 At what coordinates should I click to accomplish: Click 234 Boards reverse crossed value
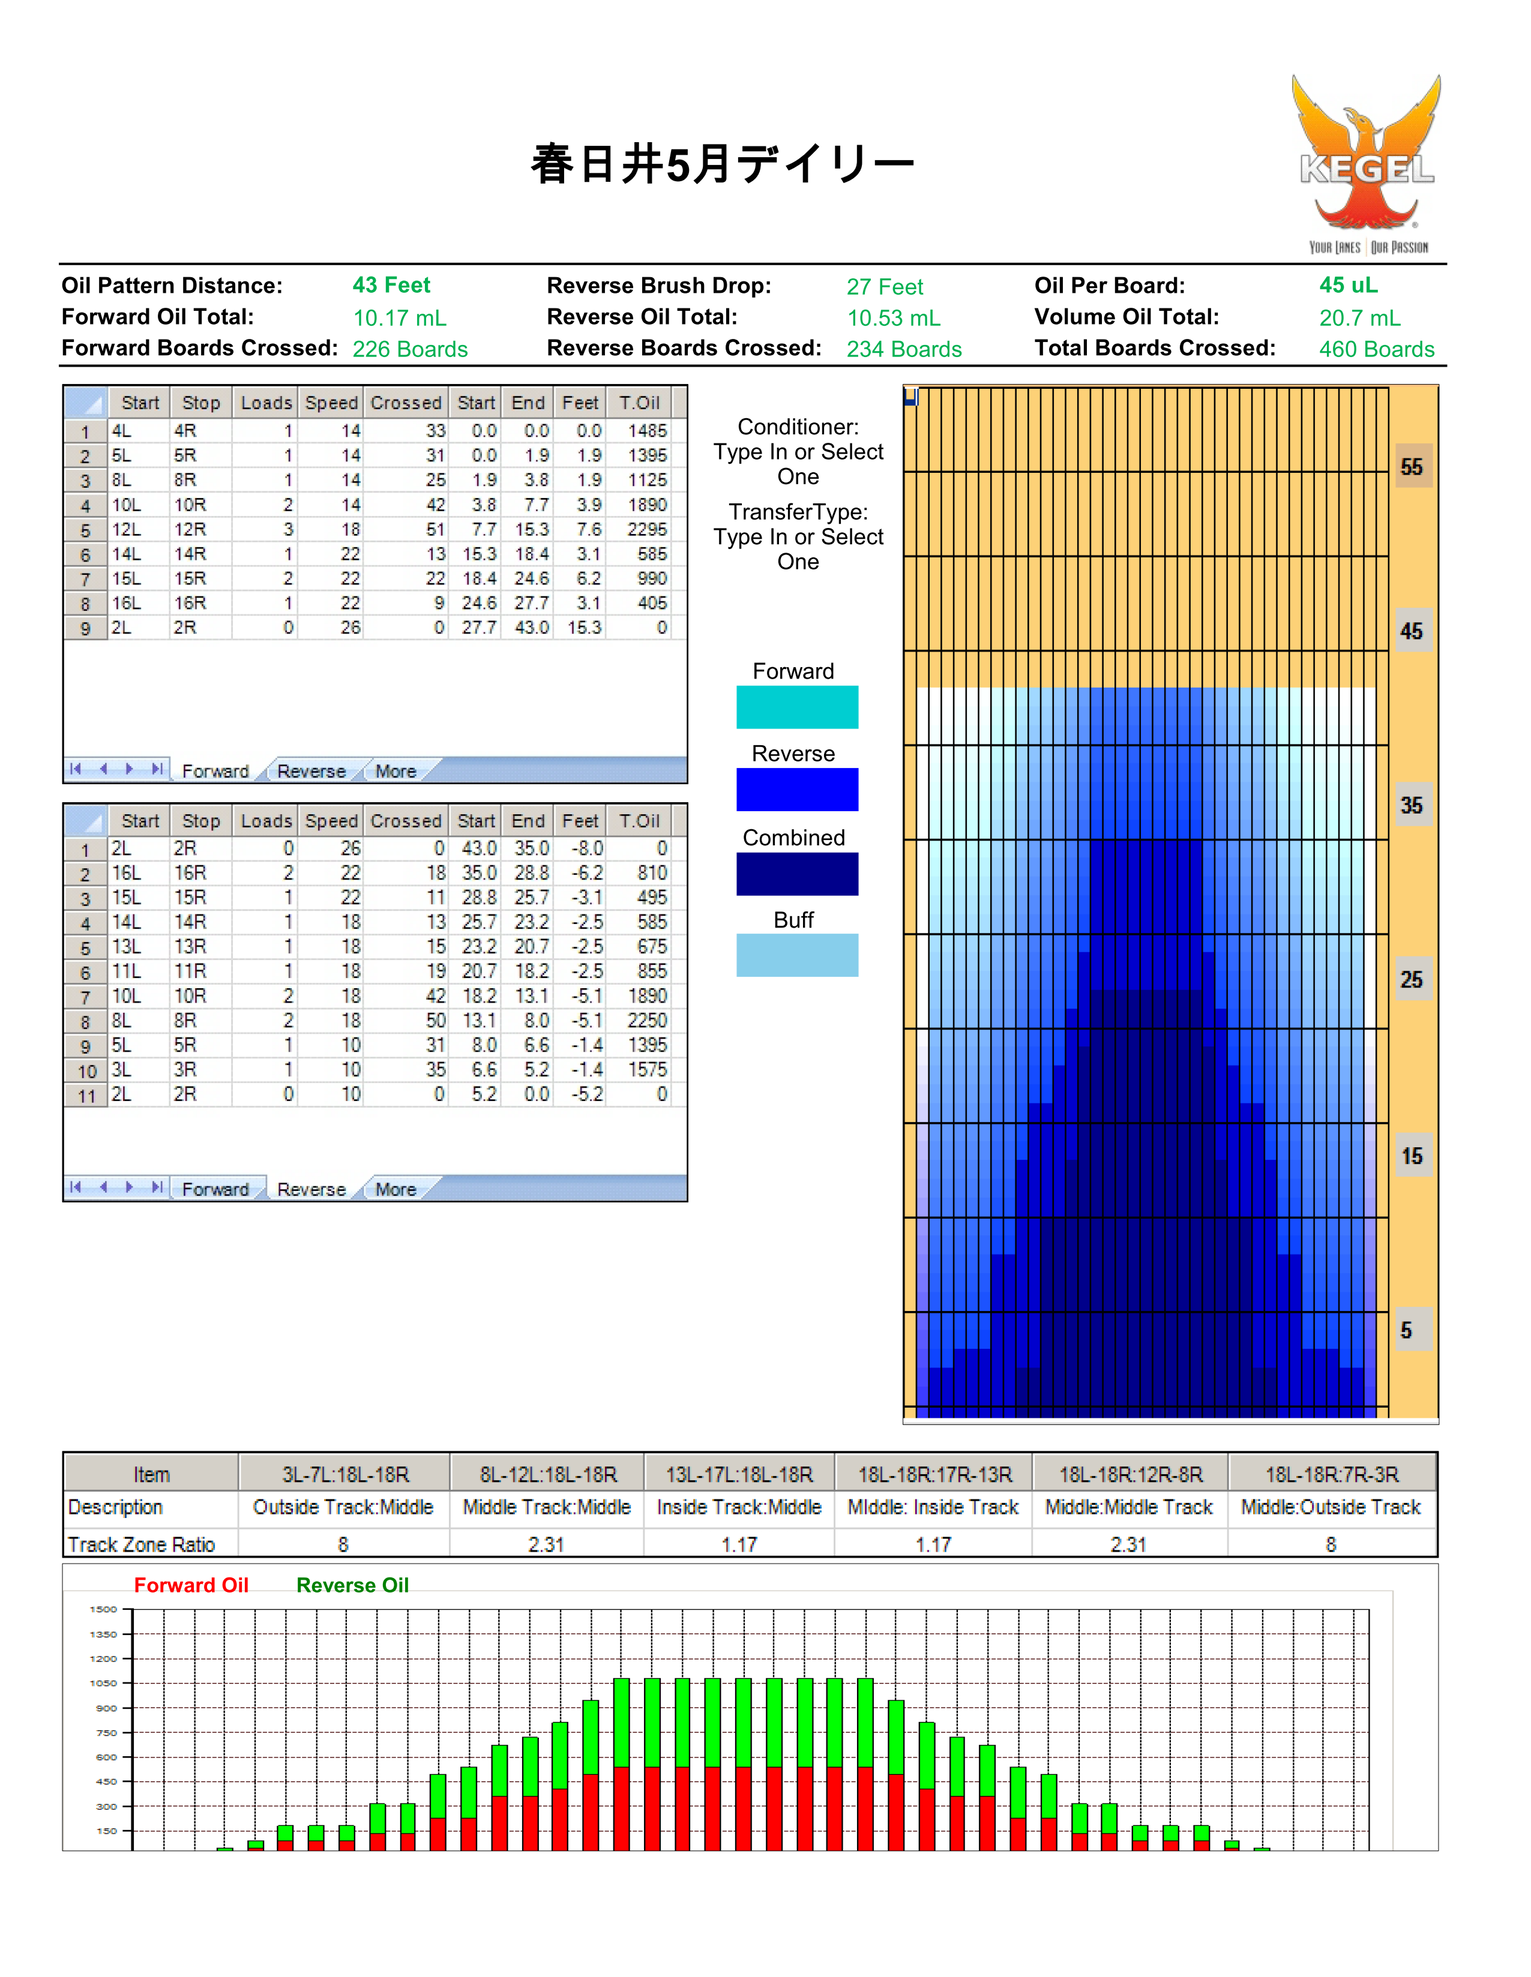point(904,349)
